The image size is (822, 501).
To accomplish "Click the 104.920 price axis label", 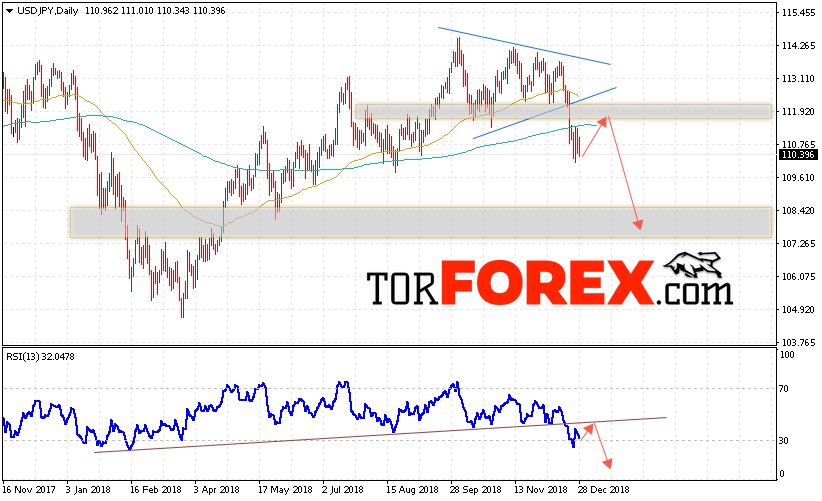I will (798, 310).
